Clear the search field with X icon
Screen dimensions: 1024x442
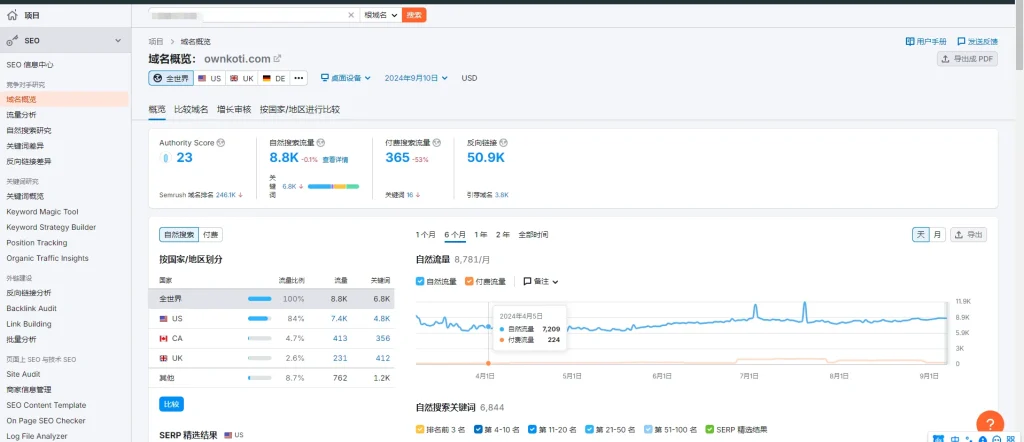tap(351, 15)
